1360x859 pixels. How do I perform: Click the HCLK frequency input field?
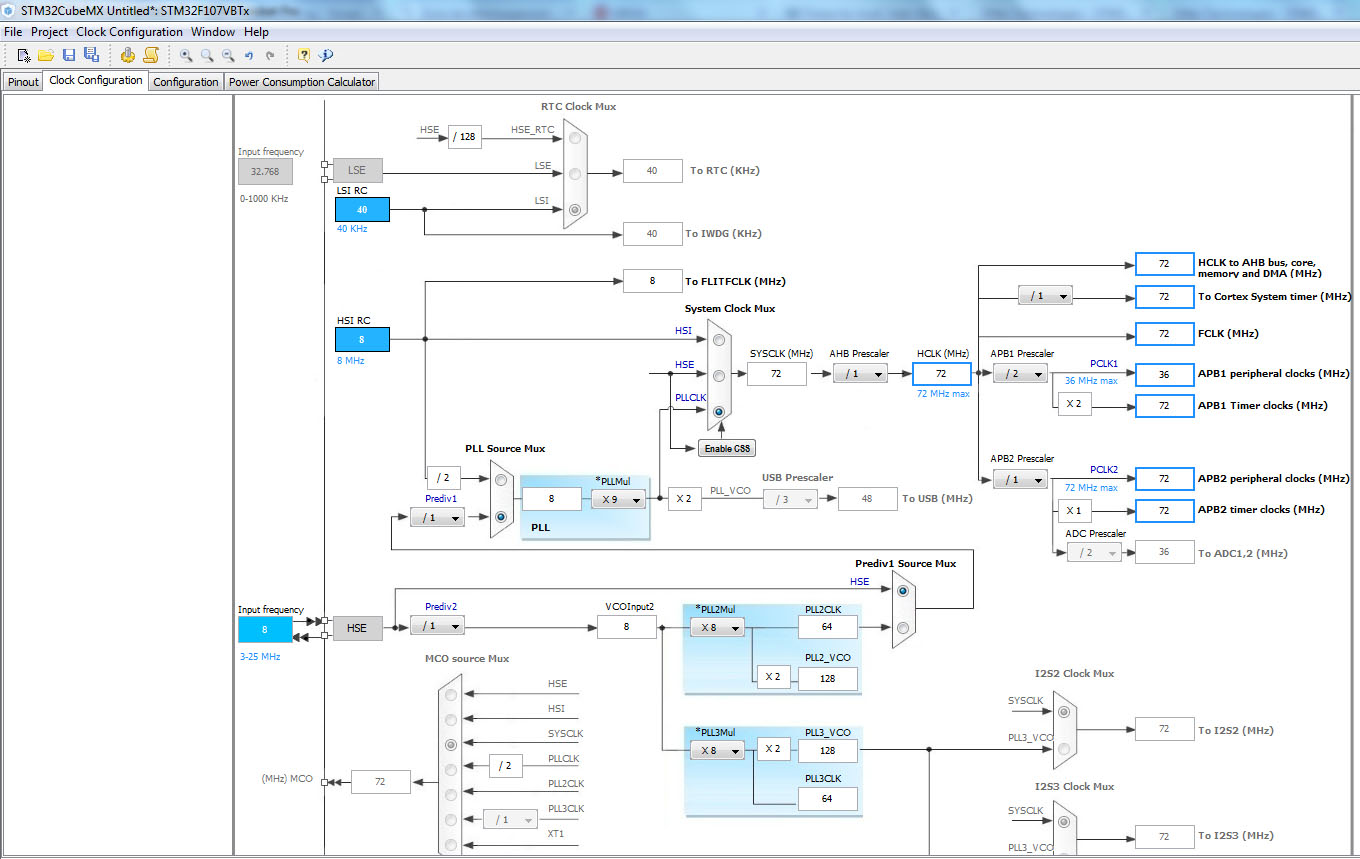(942, 373)
